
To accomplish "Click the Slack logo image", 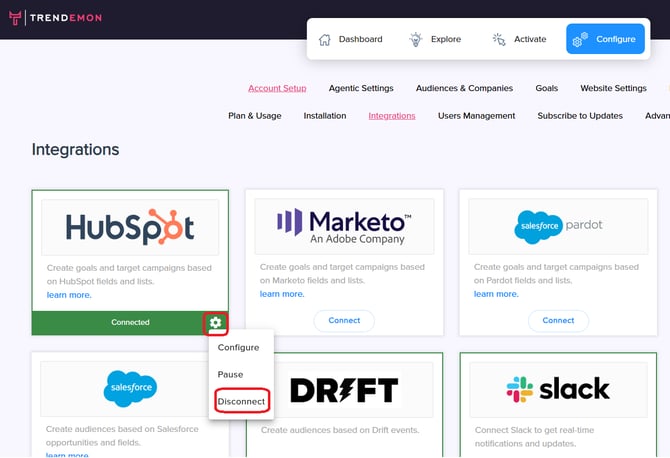I will pos(558,390).
